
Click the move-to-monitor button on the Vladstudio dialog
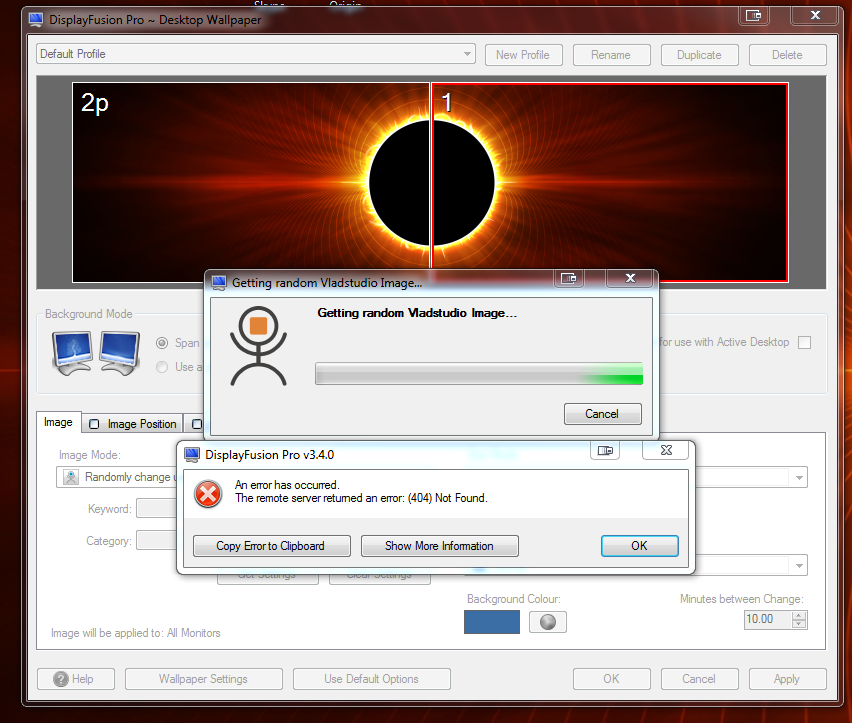click(569, 279)
